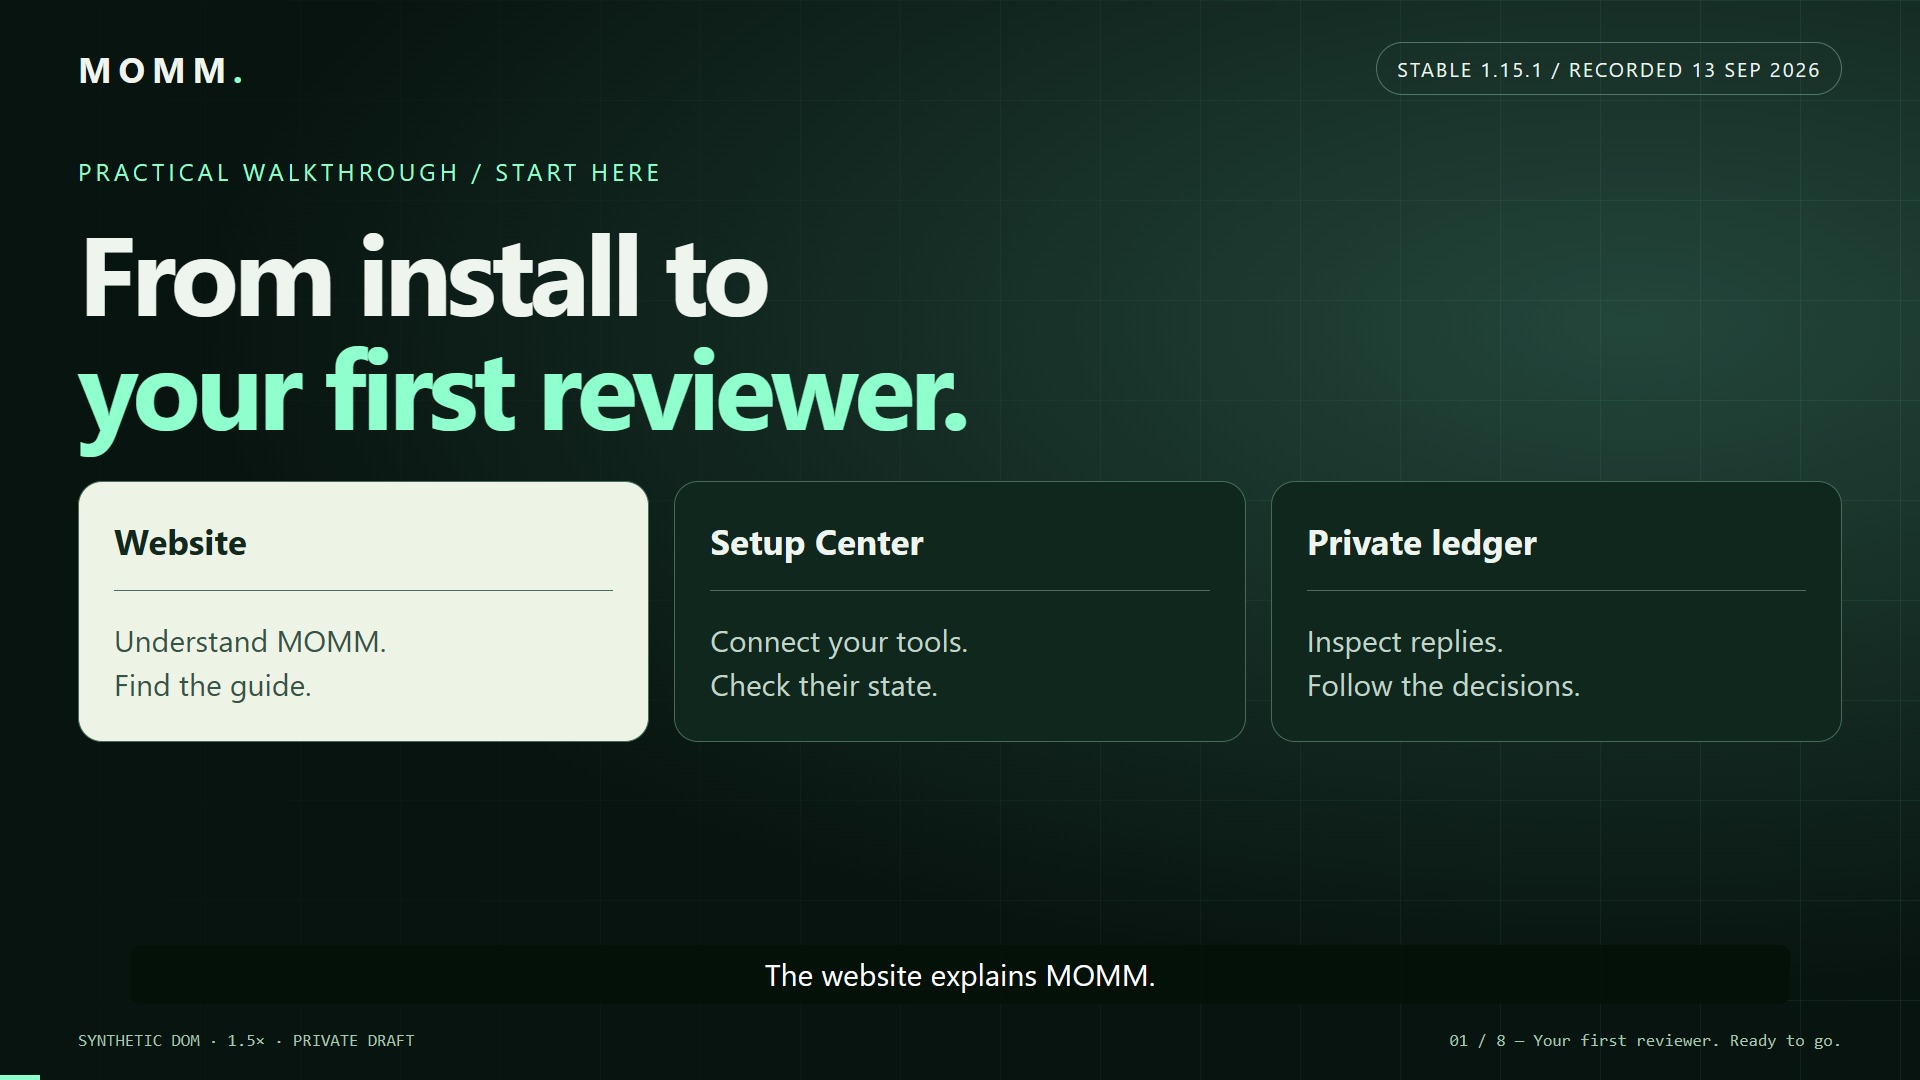Click 'Follow the decisions.' text

[1443, 686]
